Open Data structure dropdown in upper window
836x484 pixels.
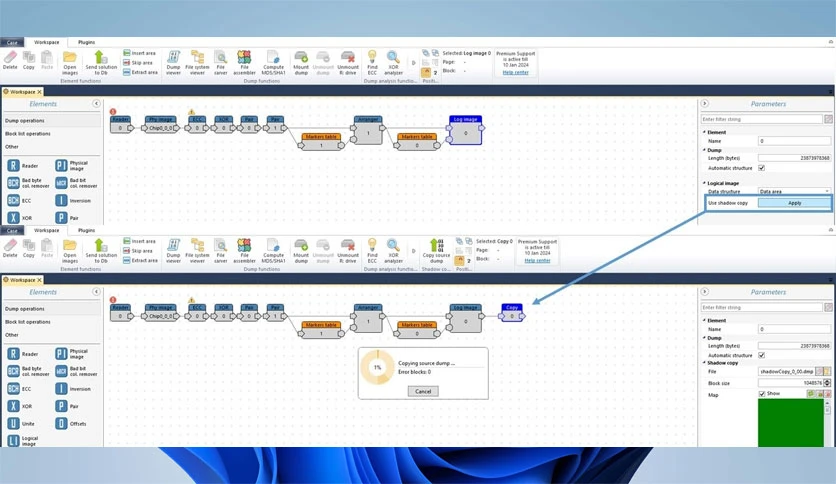[x=794, y=191]
